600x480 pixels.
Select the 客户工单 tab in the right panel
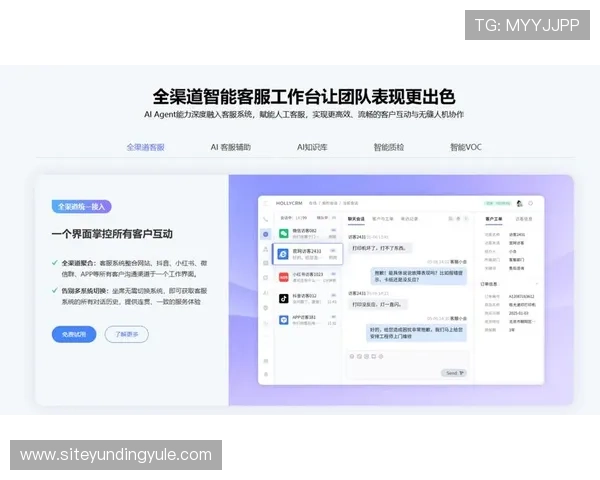pos(494,219)
